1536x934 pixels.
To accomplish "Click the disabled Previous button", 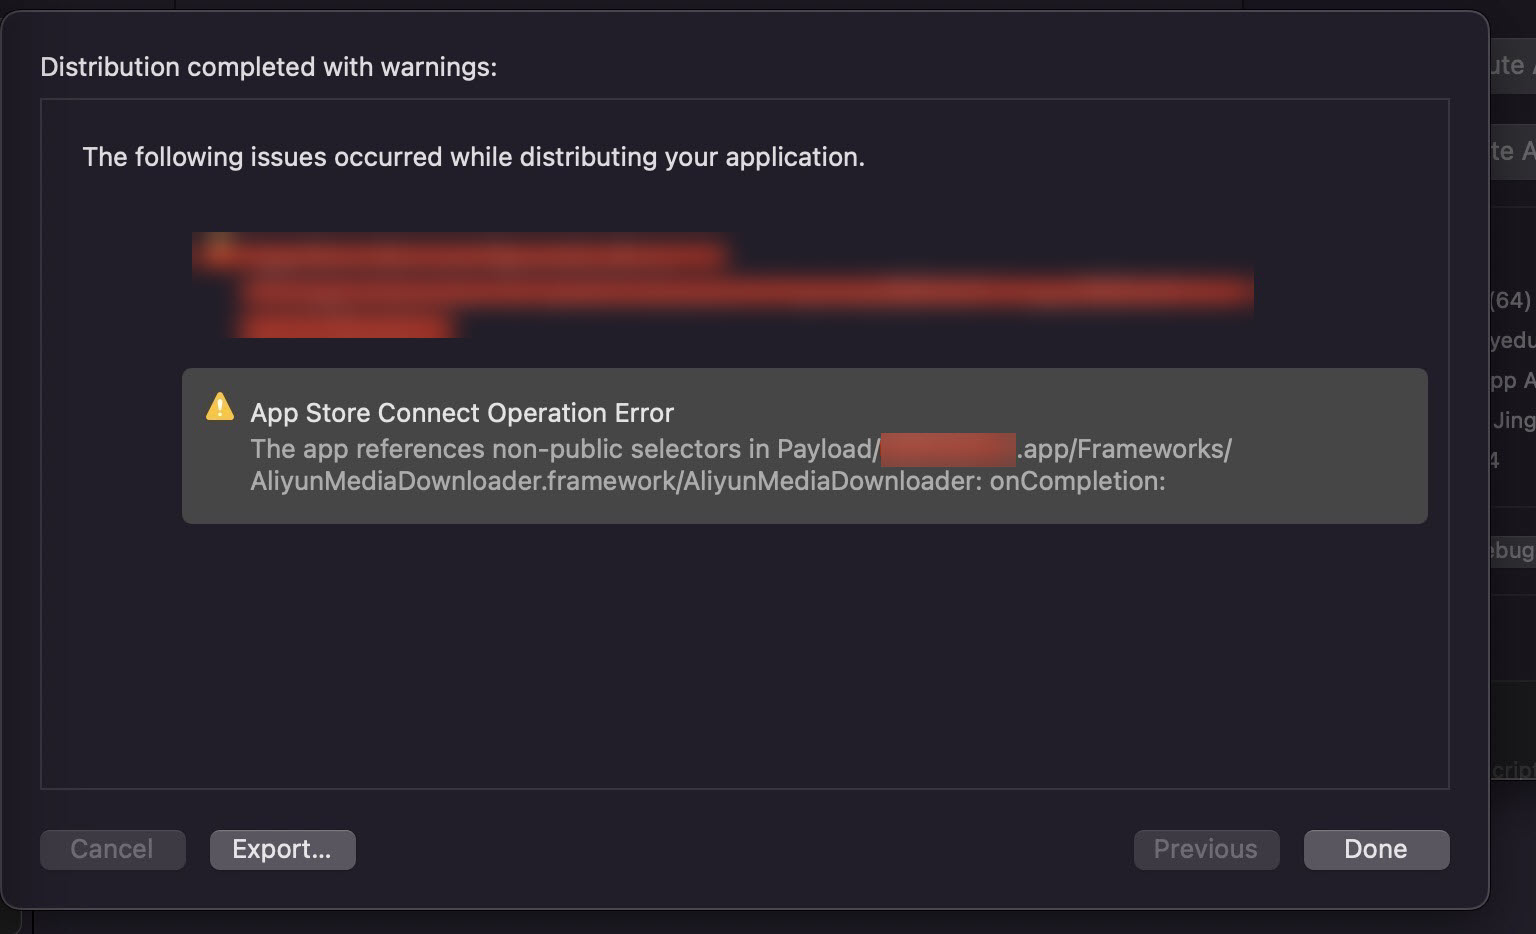I will (1205, 849).
